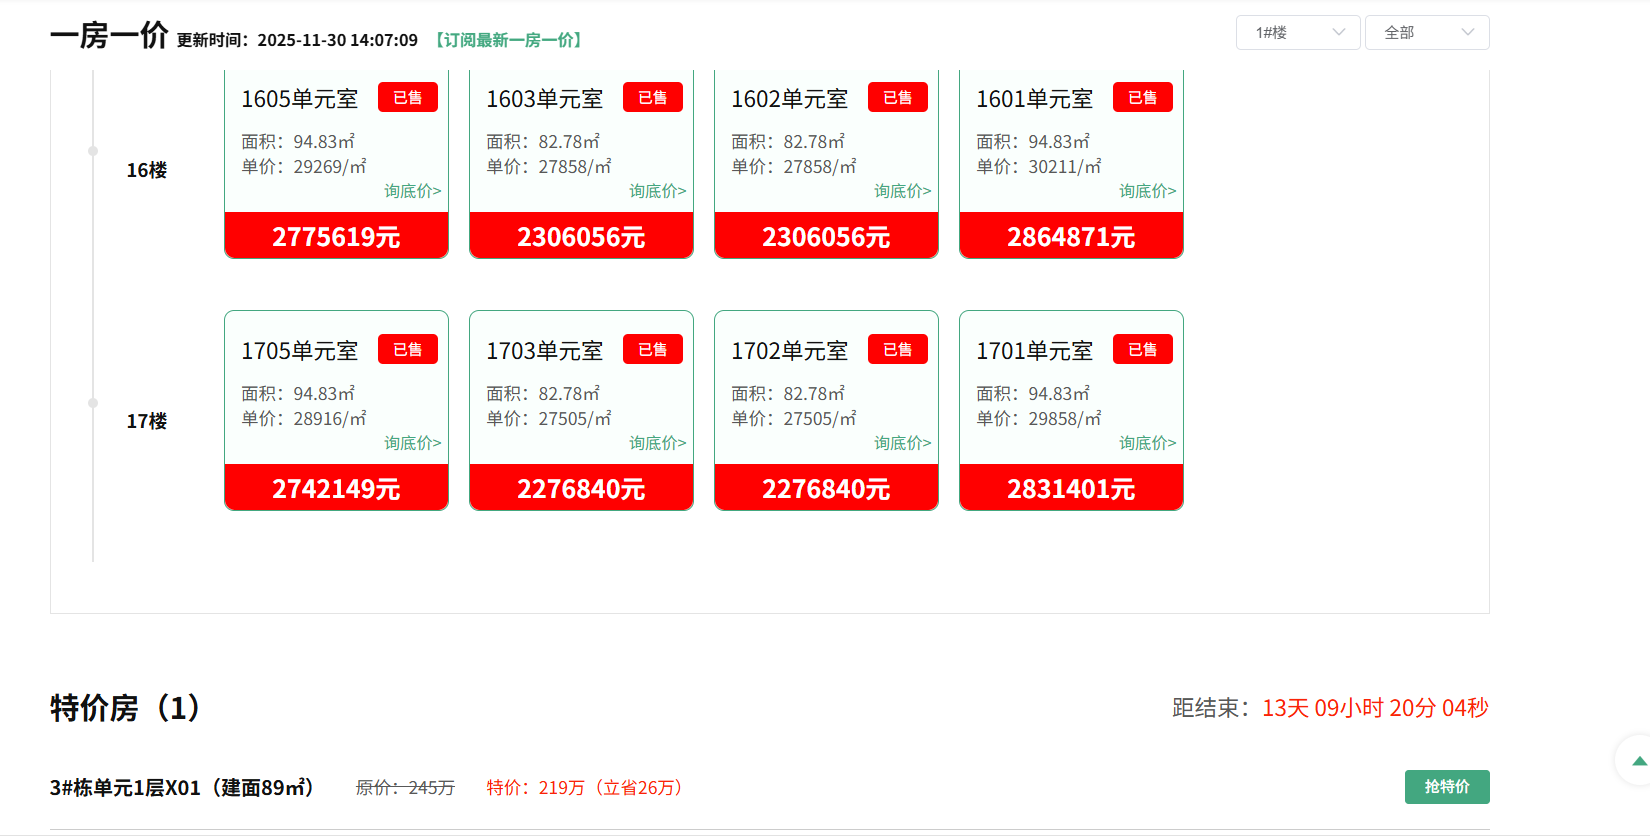Click 询底价 link for room 1605
1650x836 pixels.
(412, 191)
